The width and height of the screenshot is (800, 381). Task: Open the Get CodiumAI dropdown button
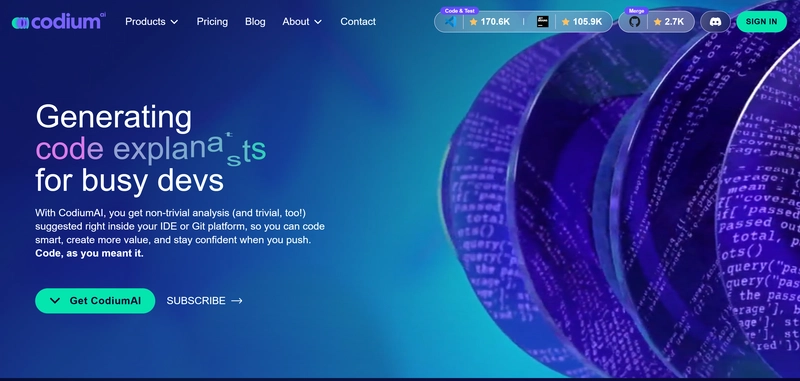tap(95, 300)
